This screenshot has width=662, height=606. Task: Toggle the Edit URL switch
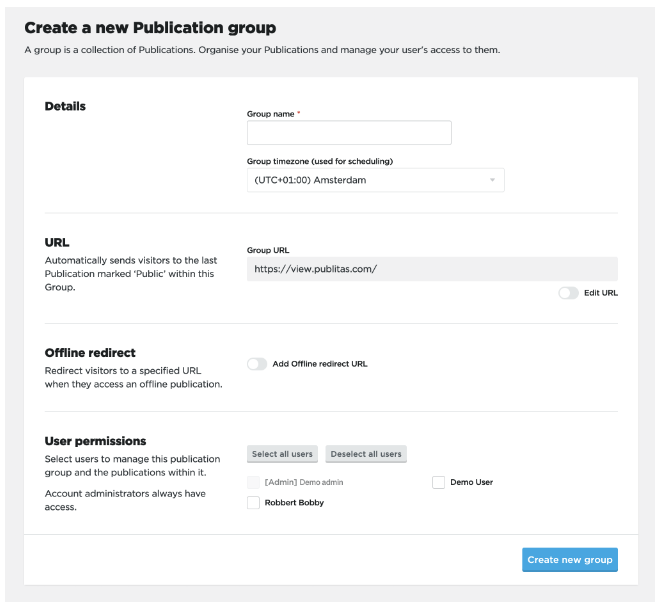tap(568, 293)
